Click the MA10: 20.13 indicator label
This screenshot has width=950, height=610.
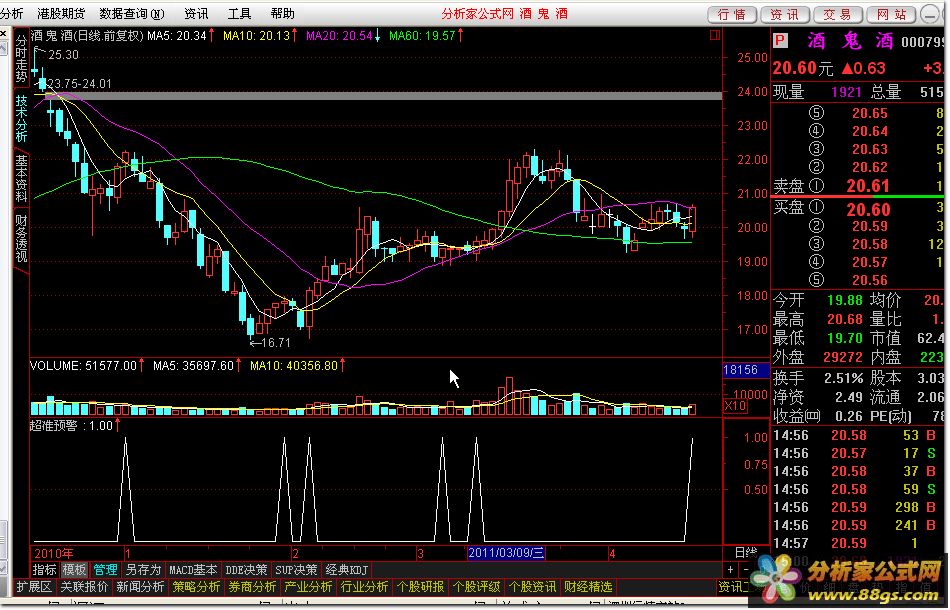pyautogui.click(x=260, y=36)
